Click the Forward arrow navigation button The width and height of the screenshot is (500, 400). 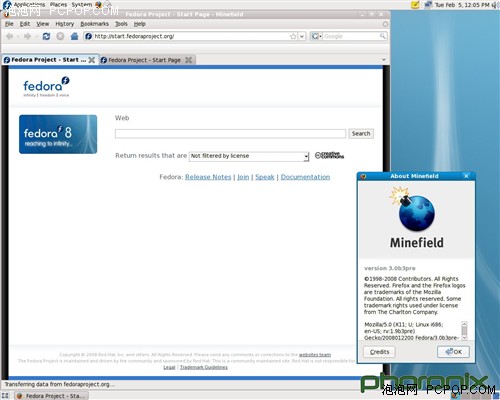tap(27, 36)
